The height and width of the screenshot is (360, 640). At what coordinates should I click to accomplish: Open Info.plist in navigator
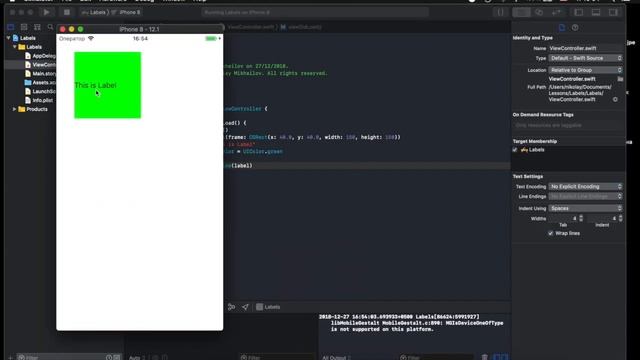click(39, 100)
